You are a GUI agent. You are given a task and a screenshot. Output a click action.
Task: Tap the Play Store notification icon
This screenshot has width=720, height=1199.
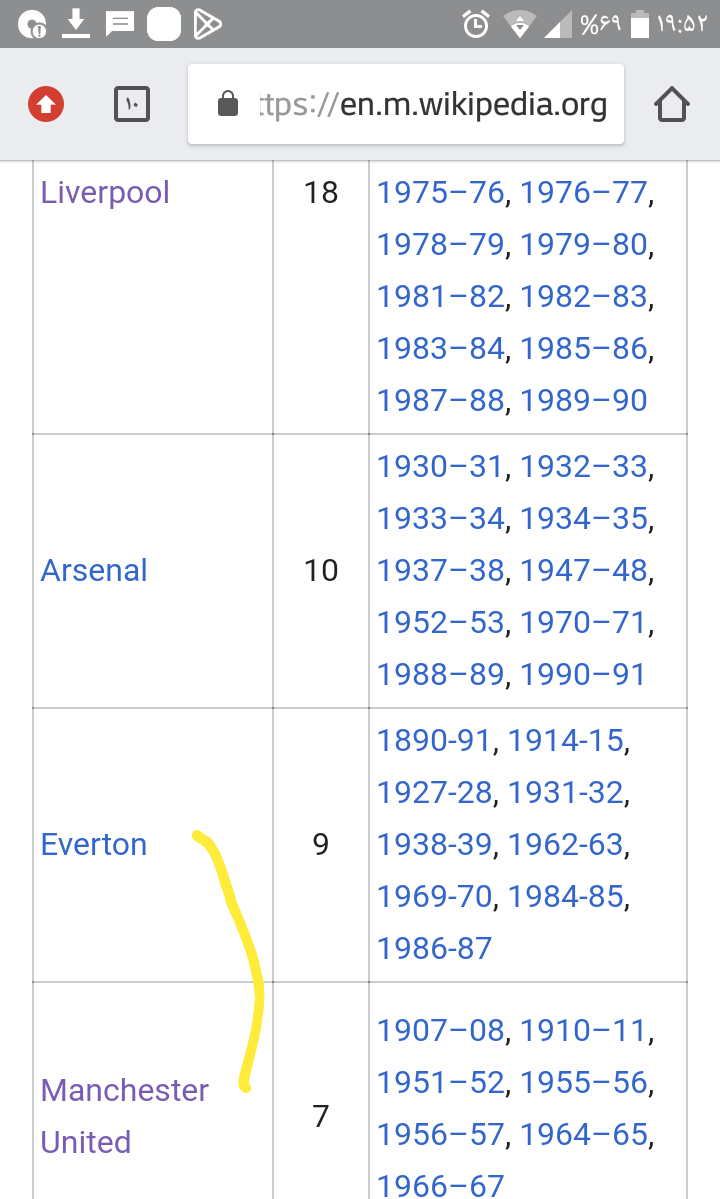pos(207,24)
